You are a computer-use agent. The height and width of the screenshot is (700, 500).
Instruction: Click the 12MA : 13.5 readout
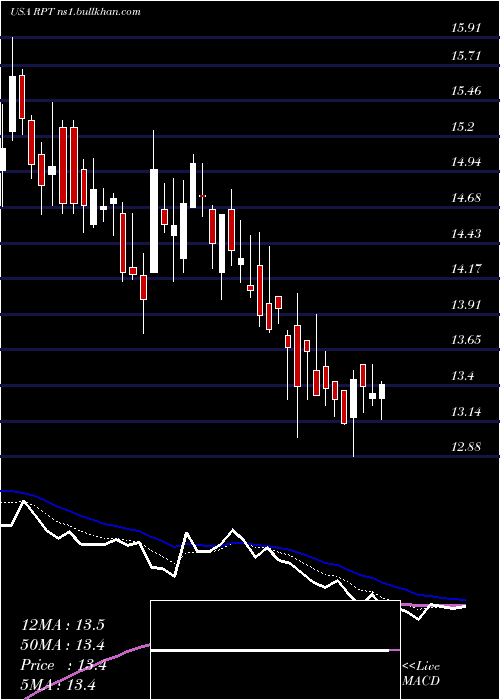tap(62, 624)
